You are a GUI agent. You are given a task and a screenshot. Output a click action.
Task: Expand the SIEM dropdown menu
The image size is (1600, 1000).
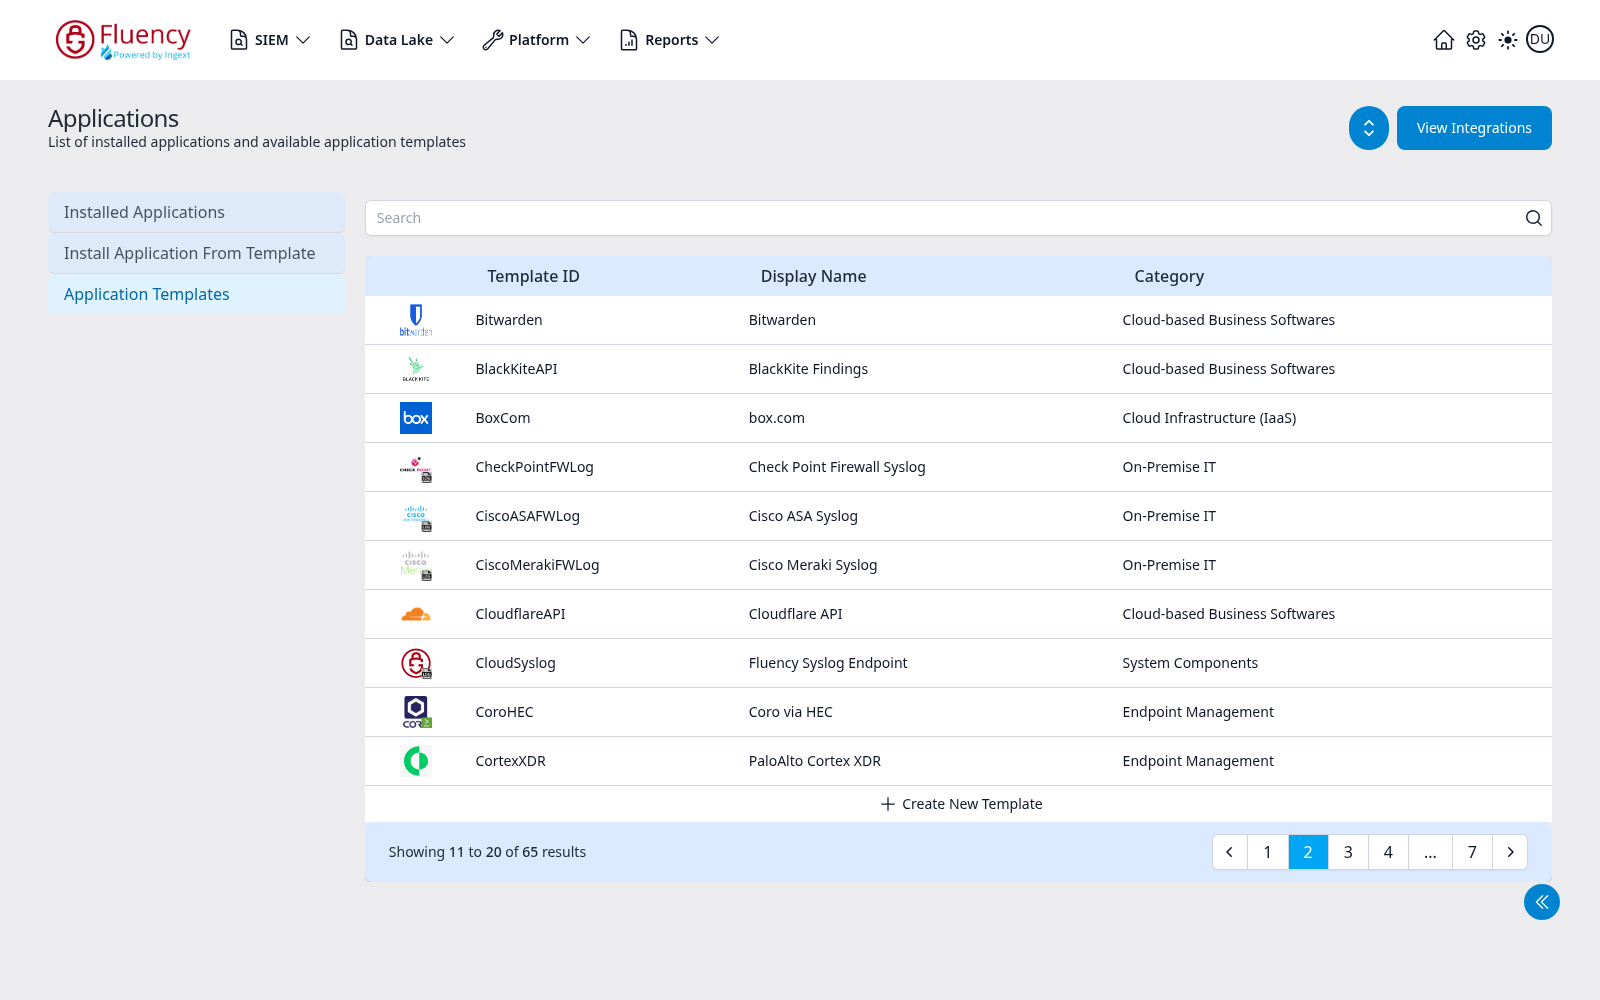tap(270, 40)
